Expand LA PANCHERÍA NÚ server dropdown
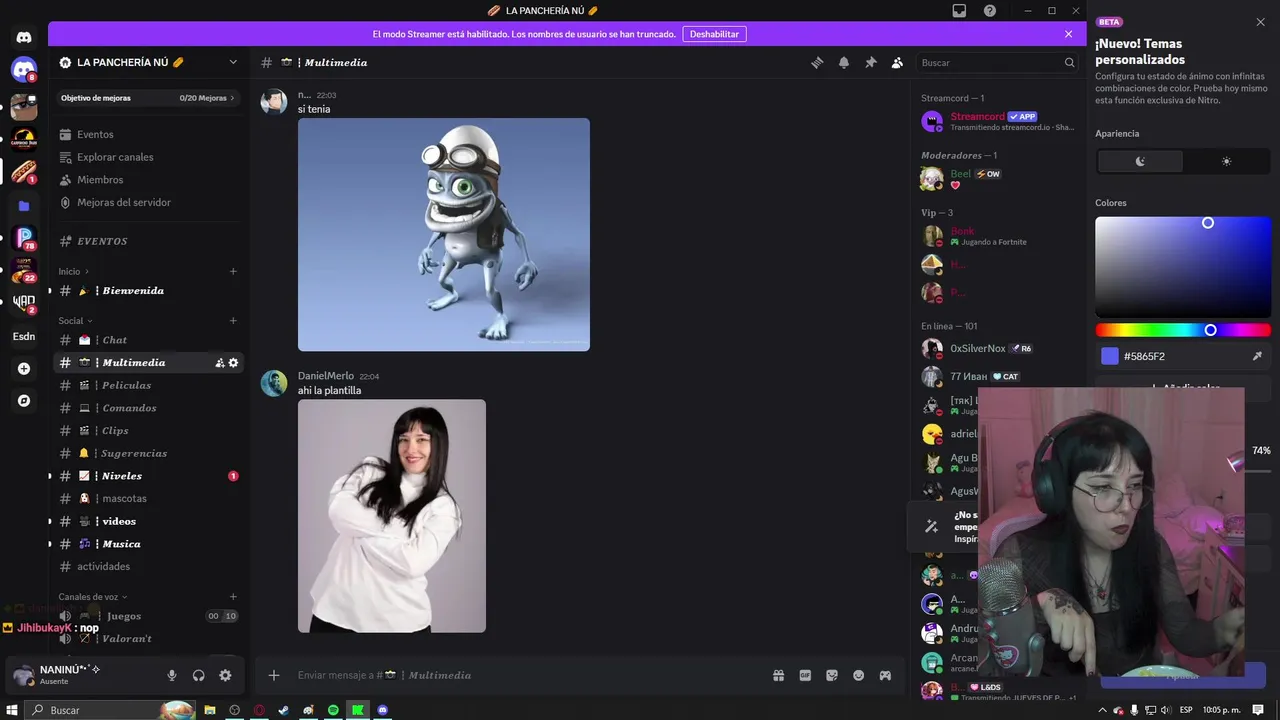 point(233,62)
